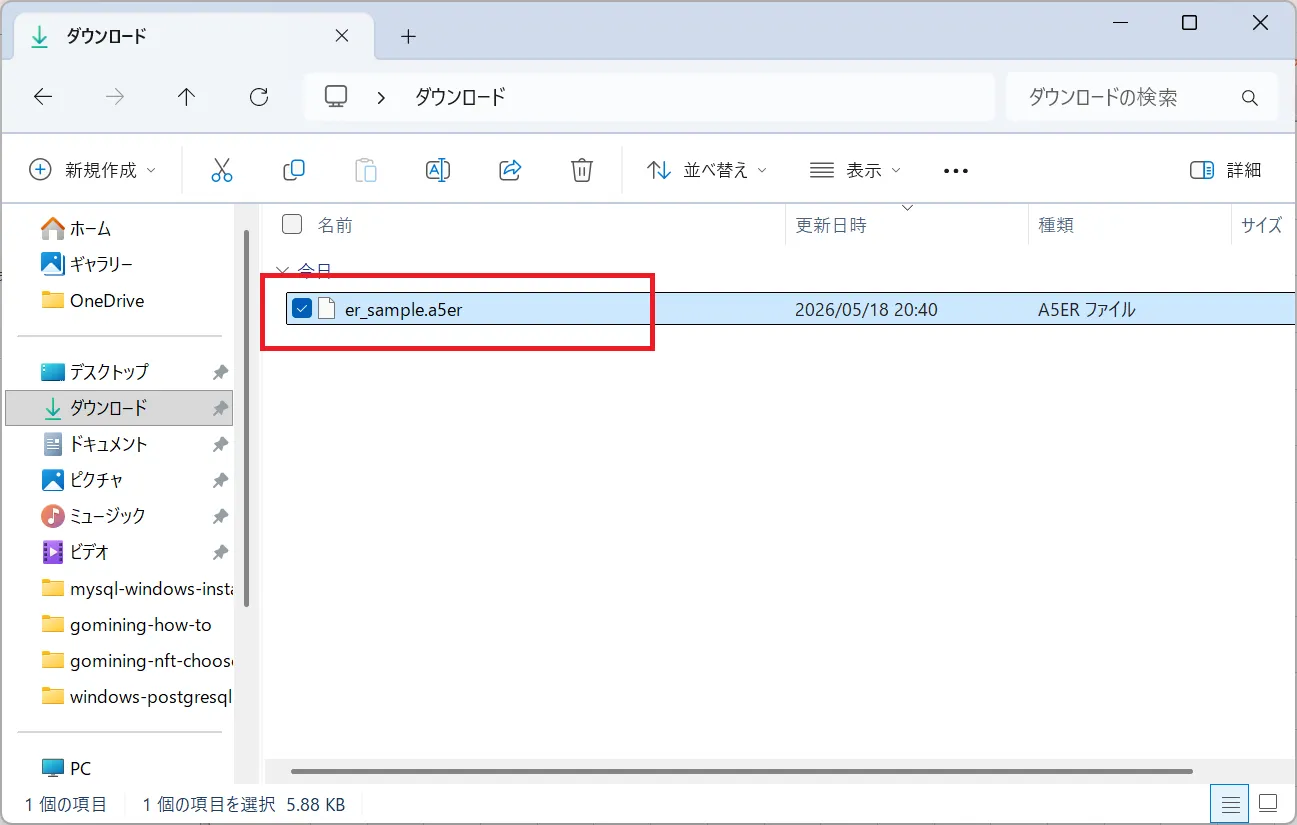Click the search magnifier icon

(x=1249, y=98)
